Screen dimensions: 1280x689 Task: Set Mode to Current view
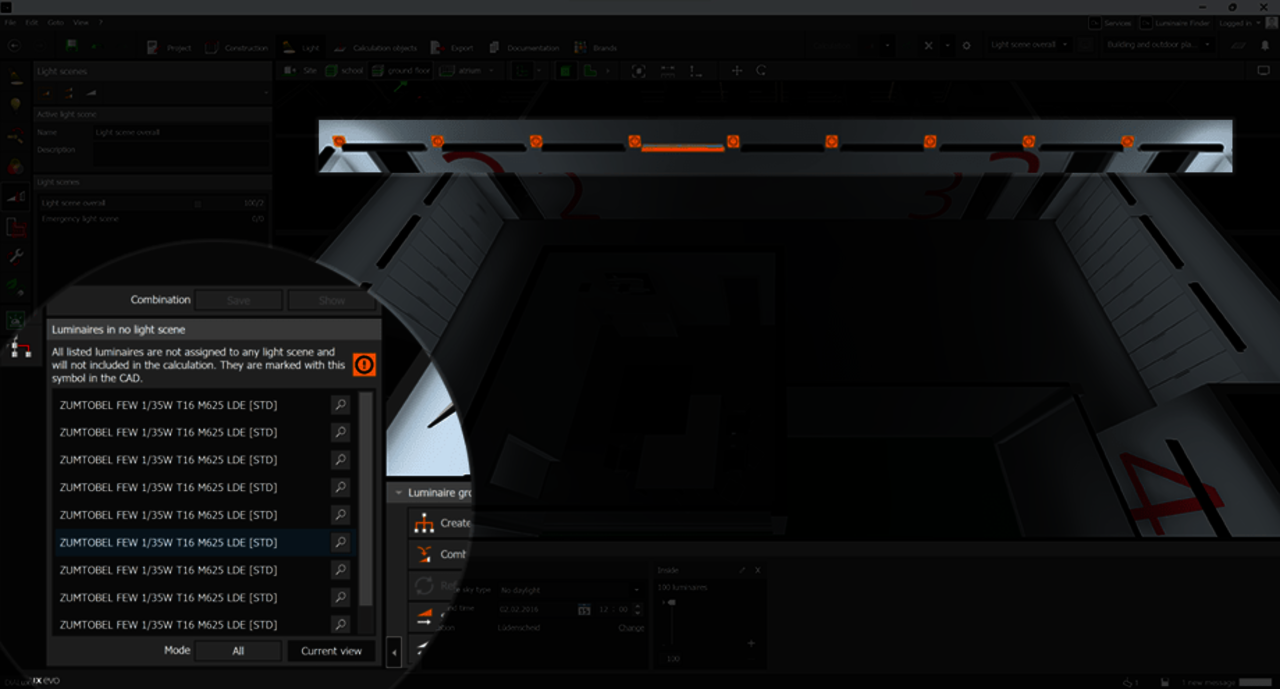pyautogui.click(x=331, y=650)
